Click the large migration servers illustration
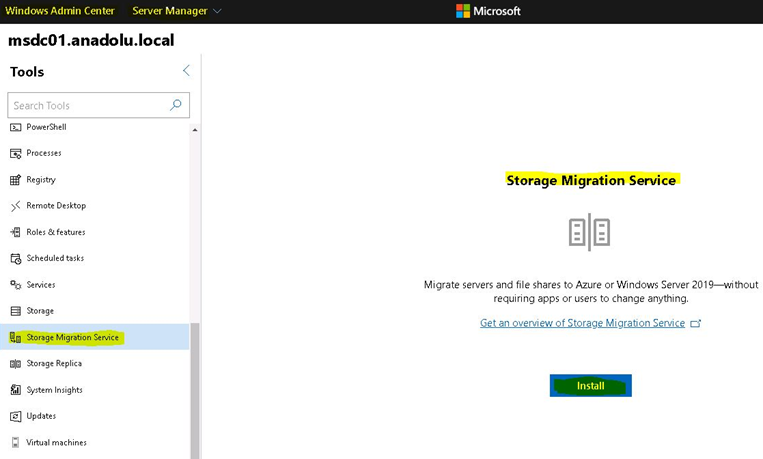 [x=589, y=232]
